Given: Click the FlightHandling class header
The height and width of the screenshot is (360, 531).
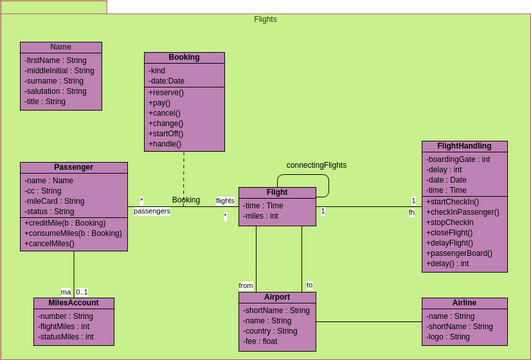Looking at the screenshot, I should [464, 146].
